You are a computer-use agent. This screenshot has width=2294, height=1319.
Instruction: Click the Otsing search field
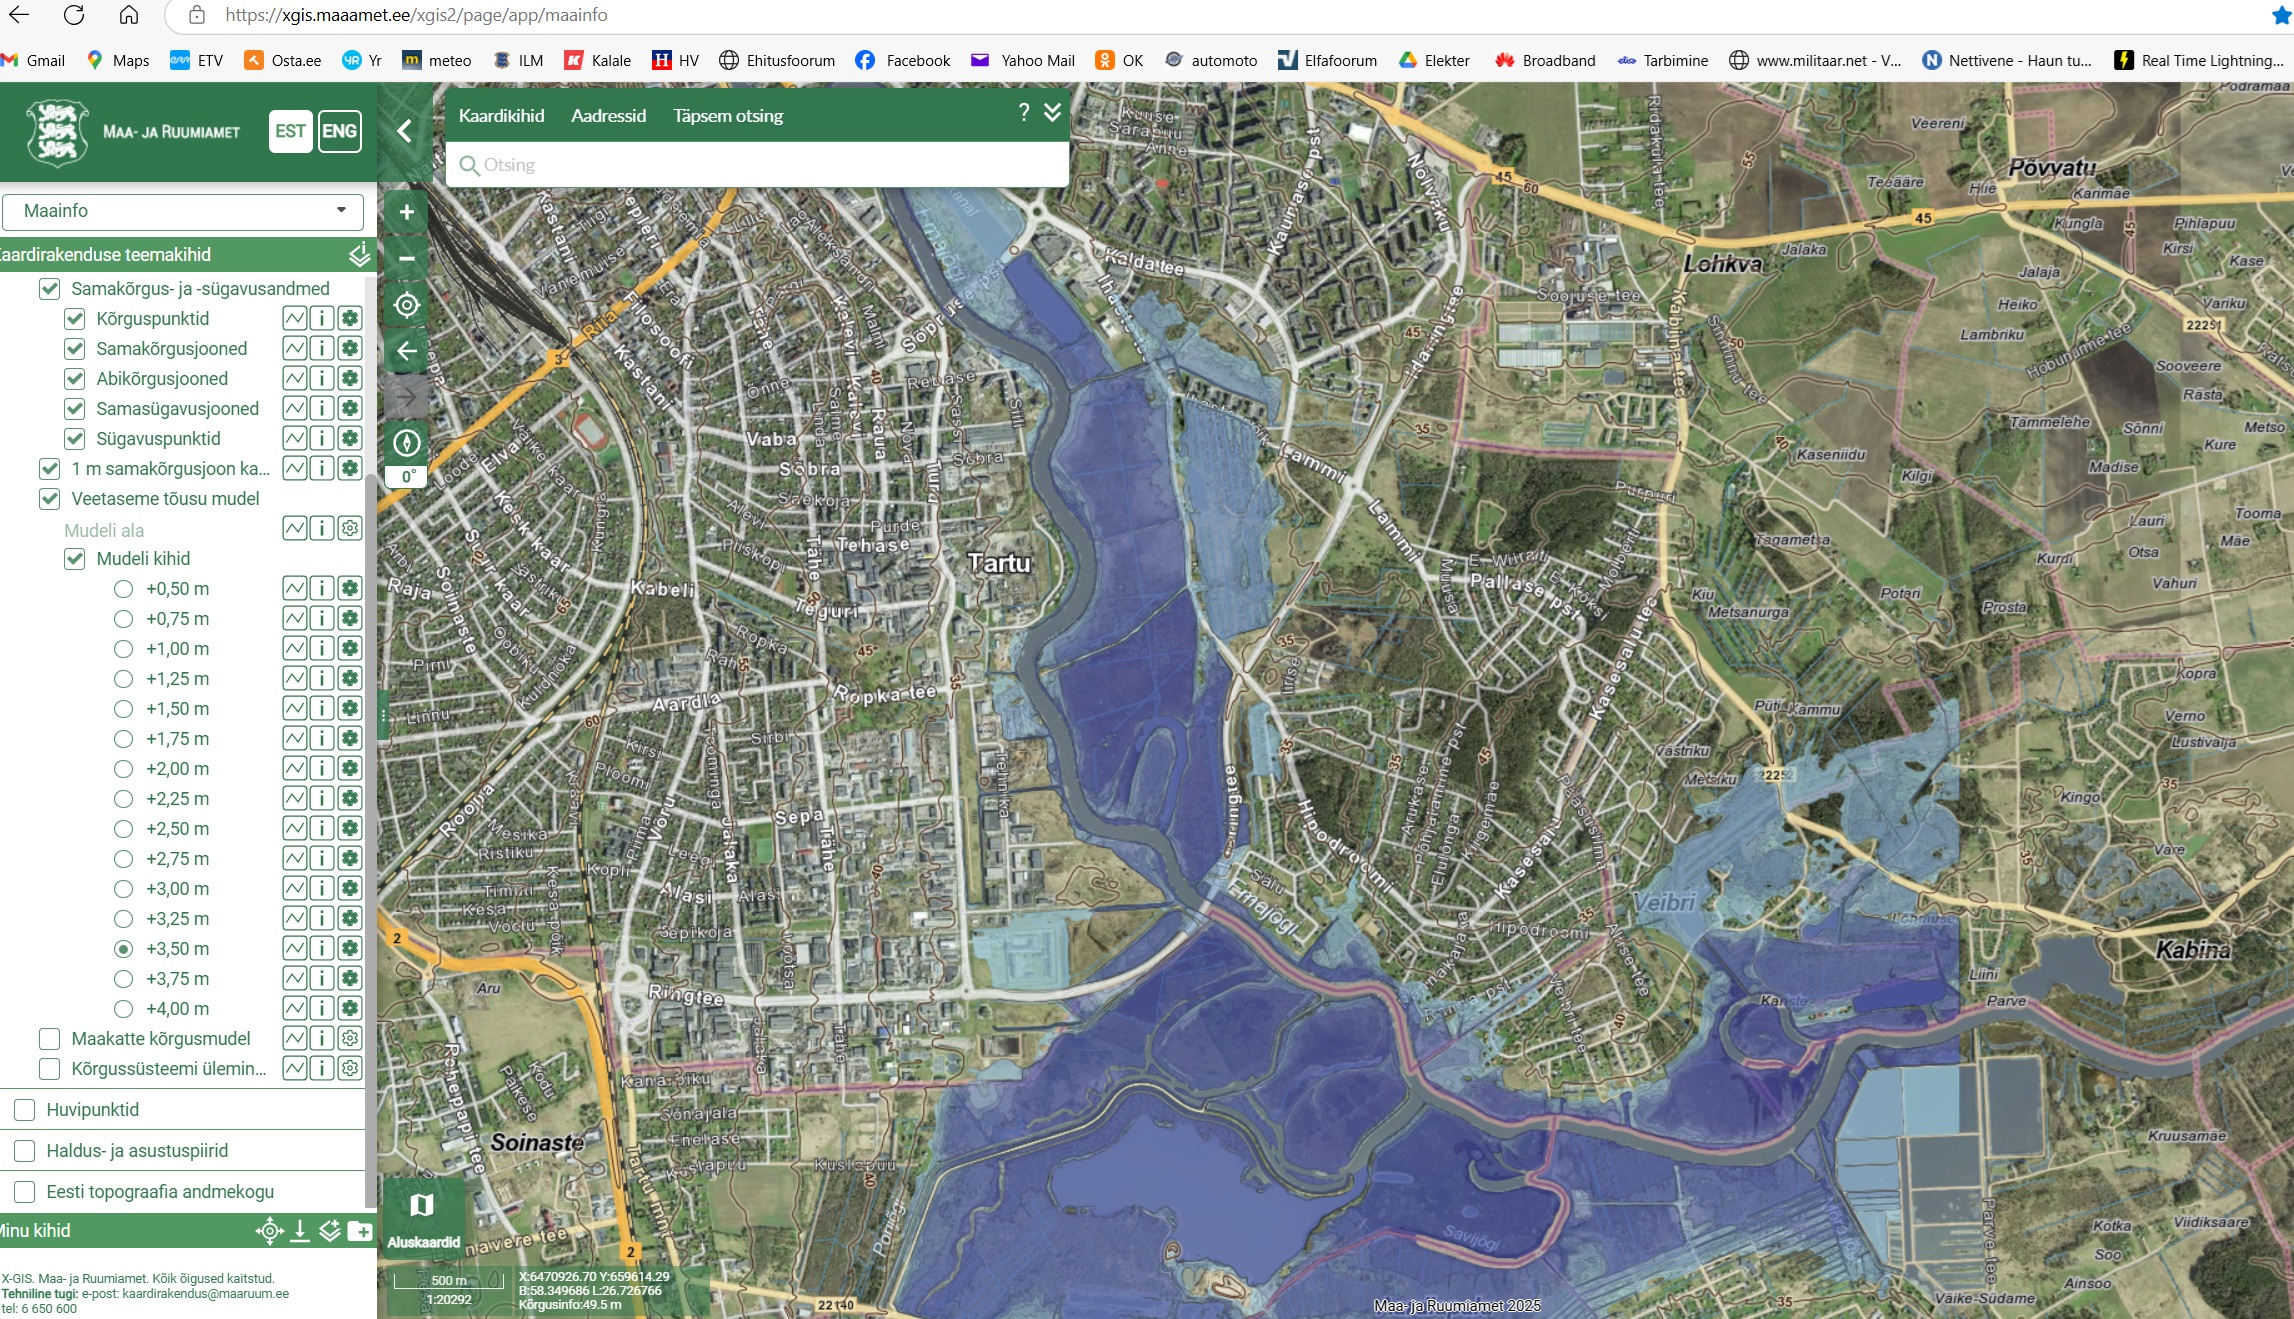coord(757,165)
